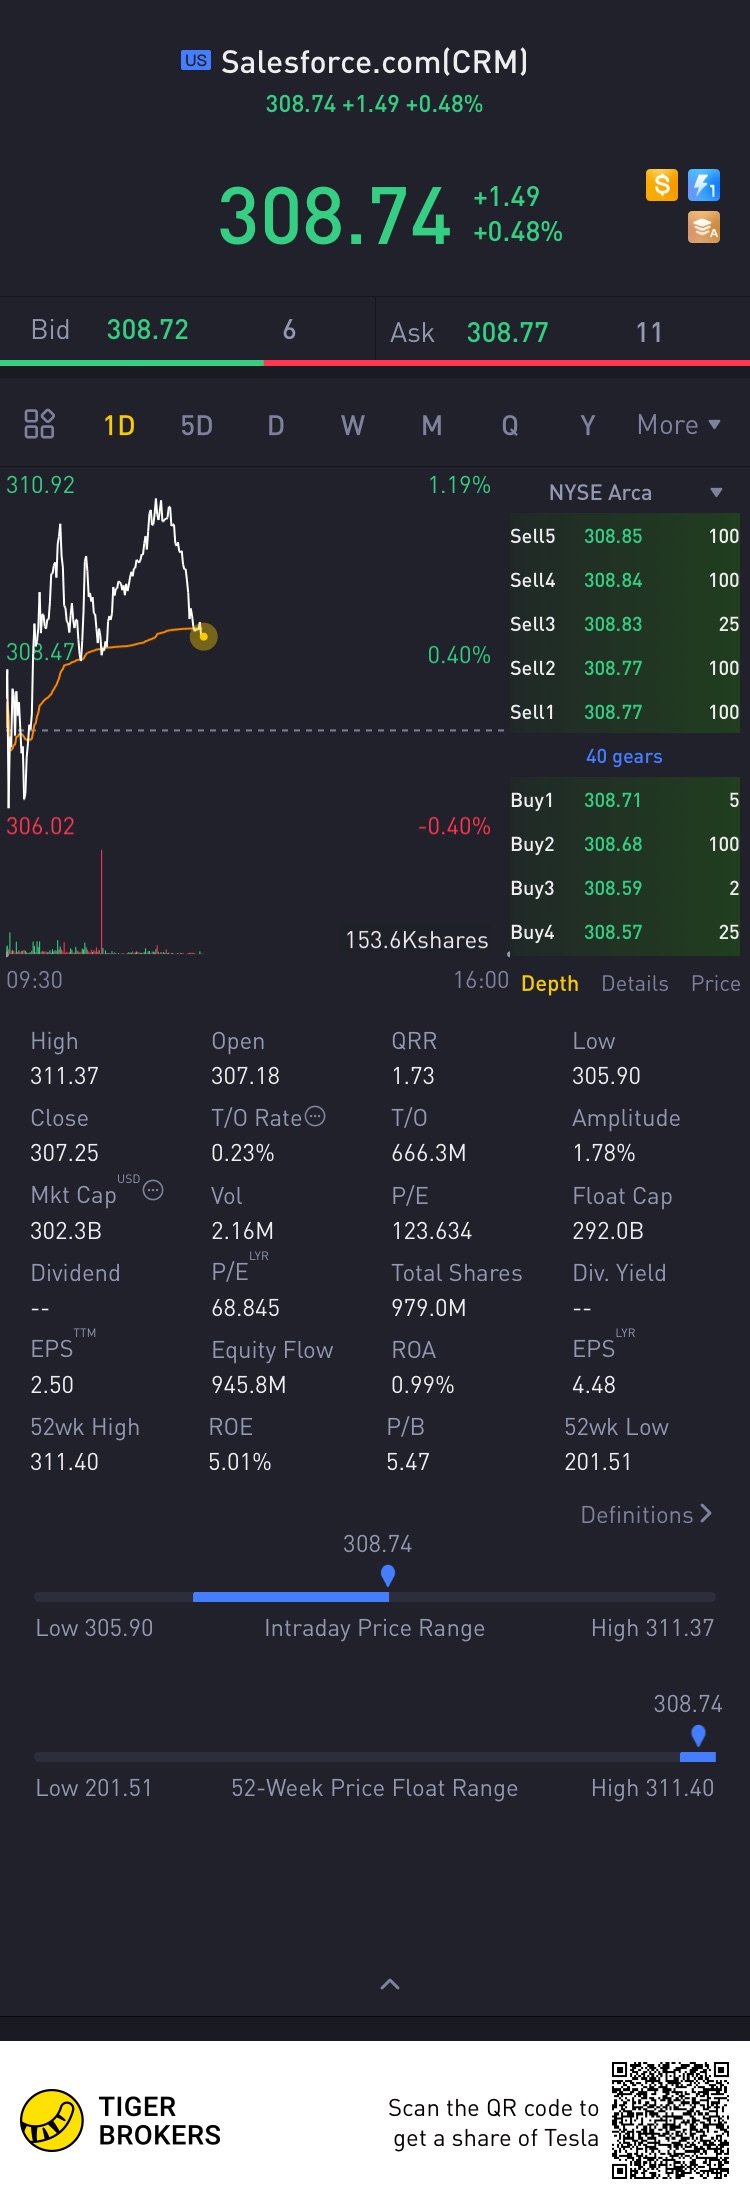Tap the Tiger Brokers logo

pyautogui.click(x=121, y=2121)
